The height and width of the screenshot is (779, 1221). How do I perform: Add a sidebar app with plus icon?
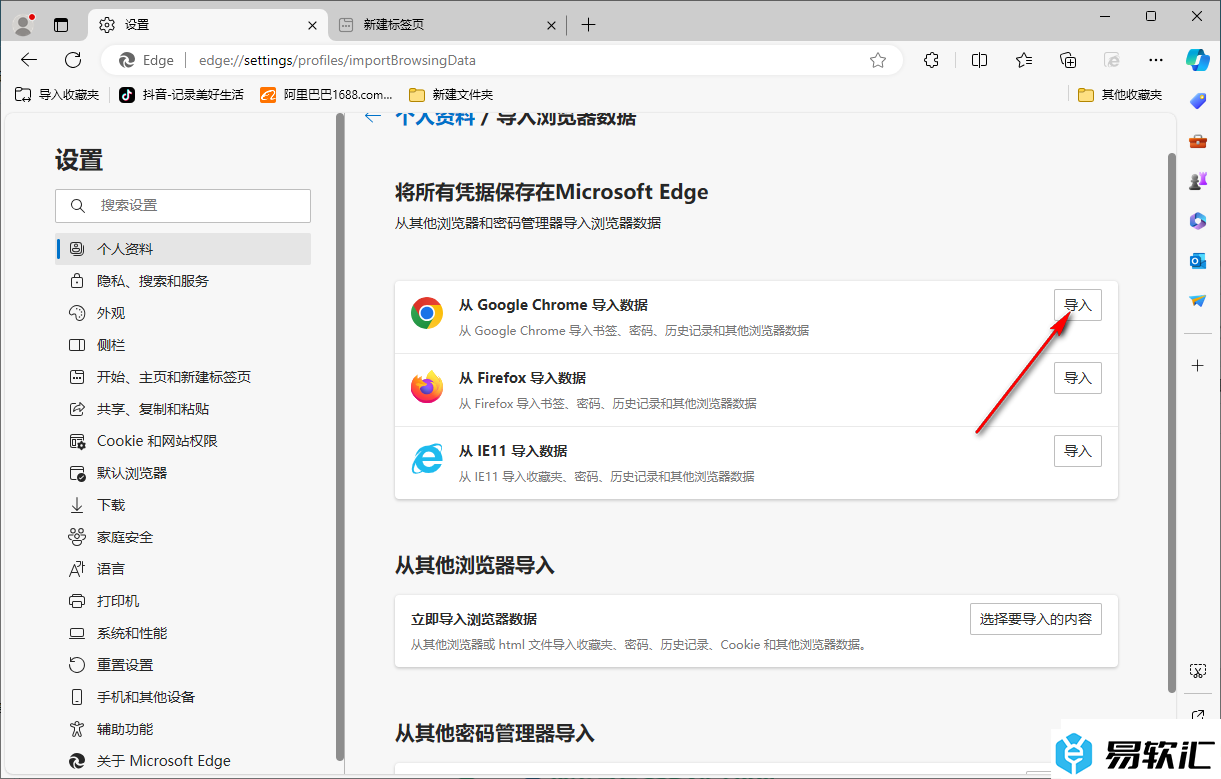1198,366
